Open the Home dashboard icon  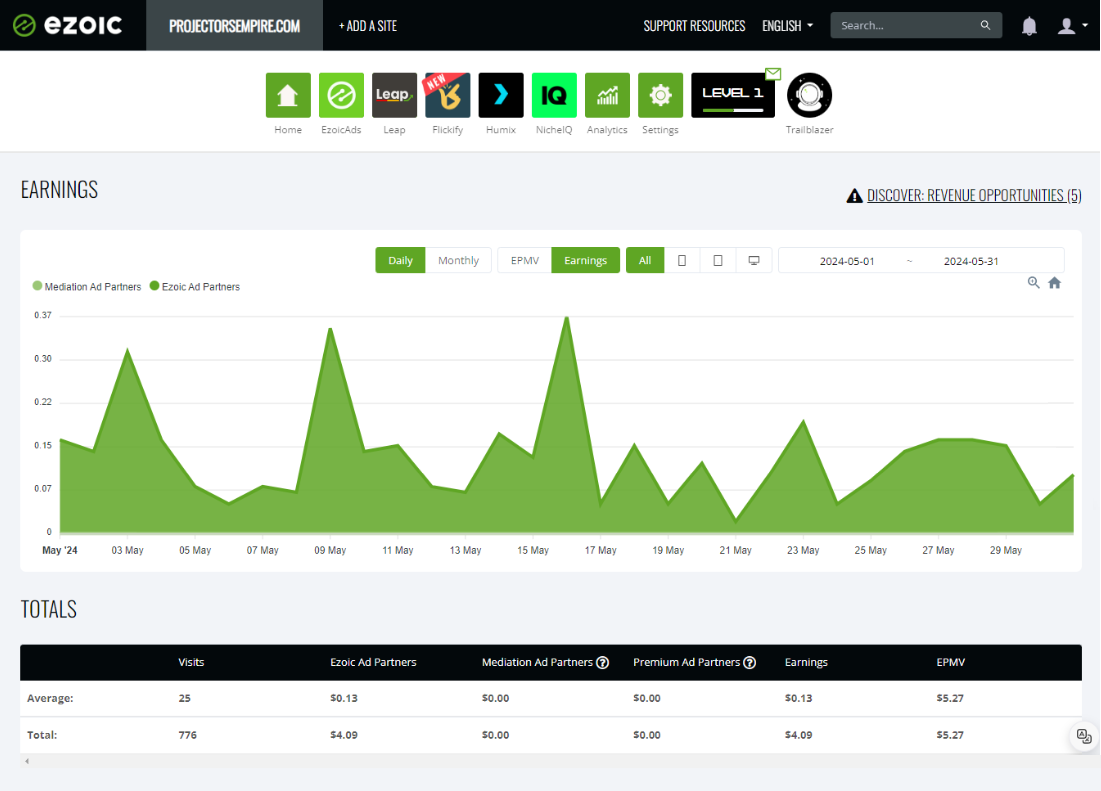(x=288, y=95)
